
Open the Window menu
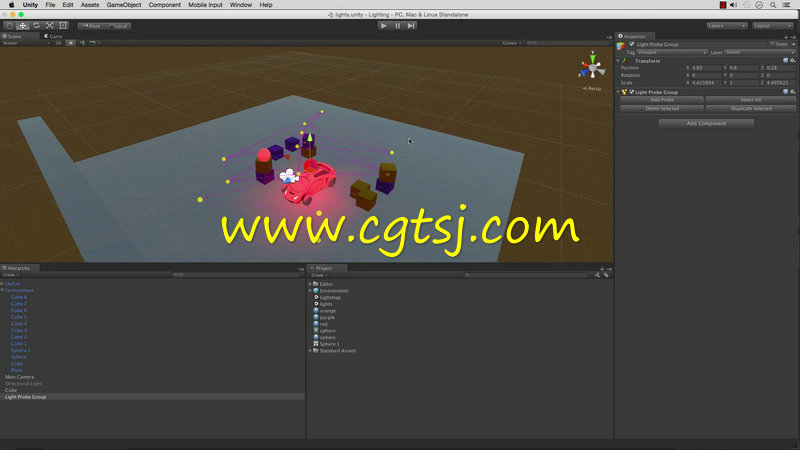coord(240,5)
